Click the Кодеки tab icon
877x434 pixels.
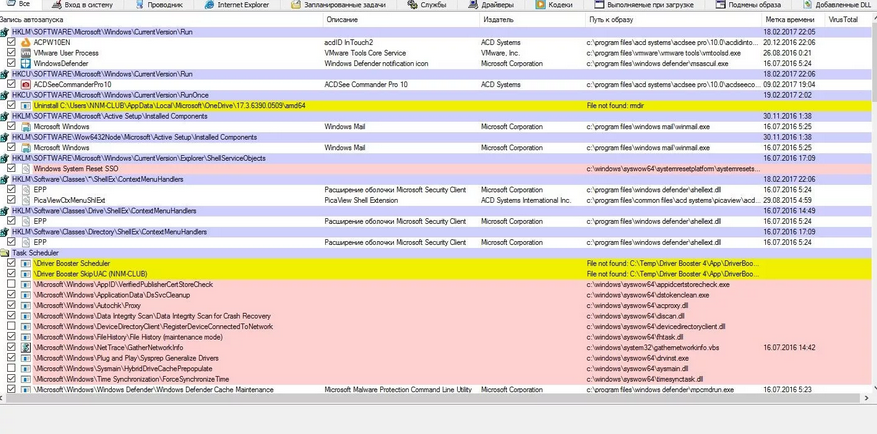[540, 4]
